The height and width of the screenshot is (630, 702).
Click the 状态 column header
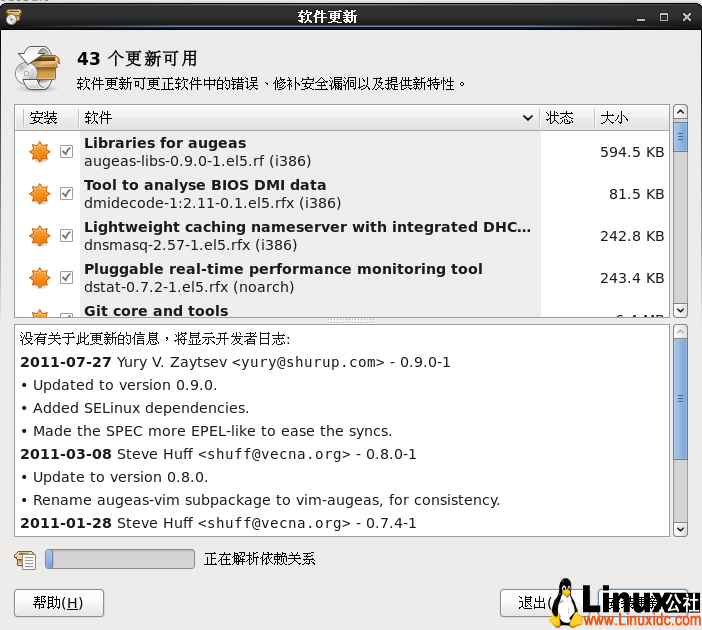[566, 118]
